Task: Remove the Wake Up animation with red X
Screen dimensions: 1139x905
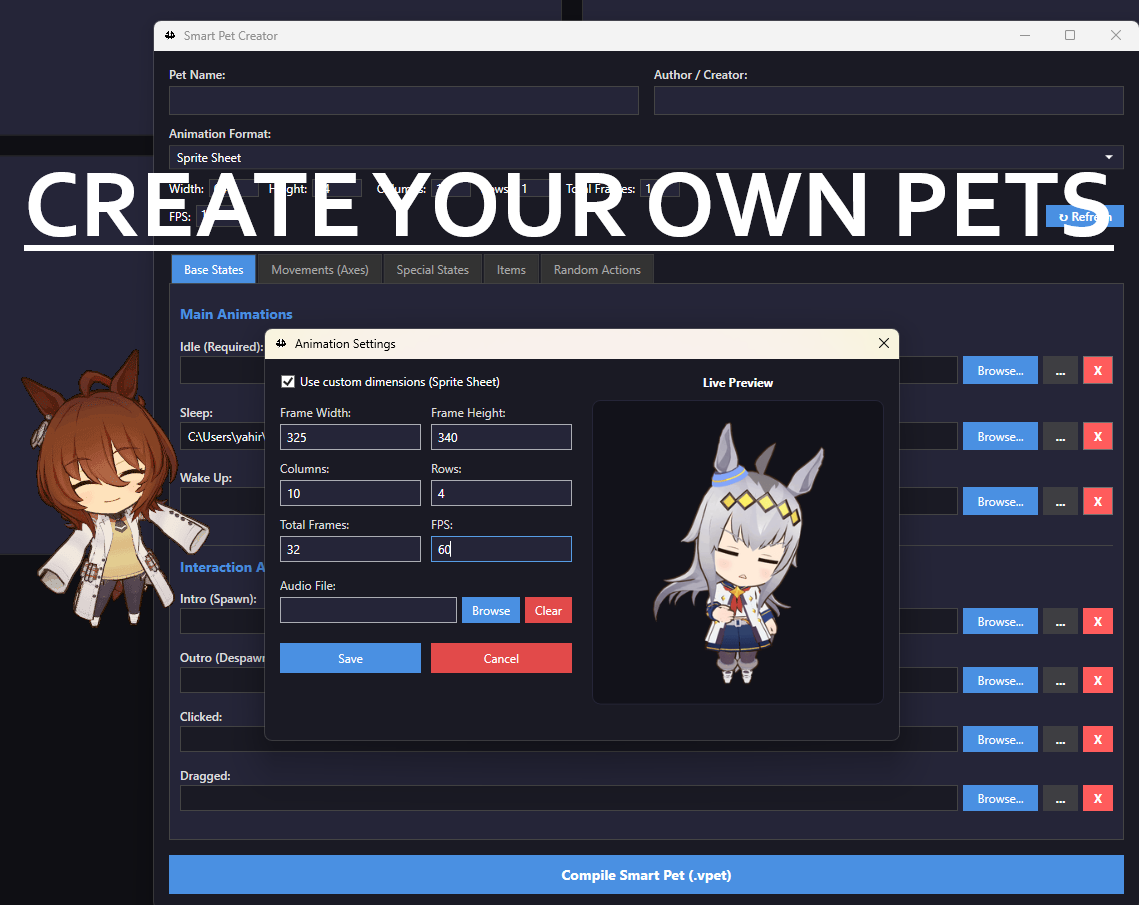Action: (x=1098, y=501)
